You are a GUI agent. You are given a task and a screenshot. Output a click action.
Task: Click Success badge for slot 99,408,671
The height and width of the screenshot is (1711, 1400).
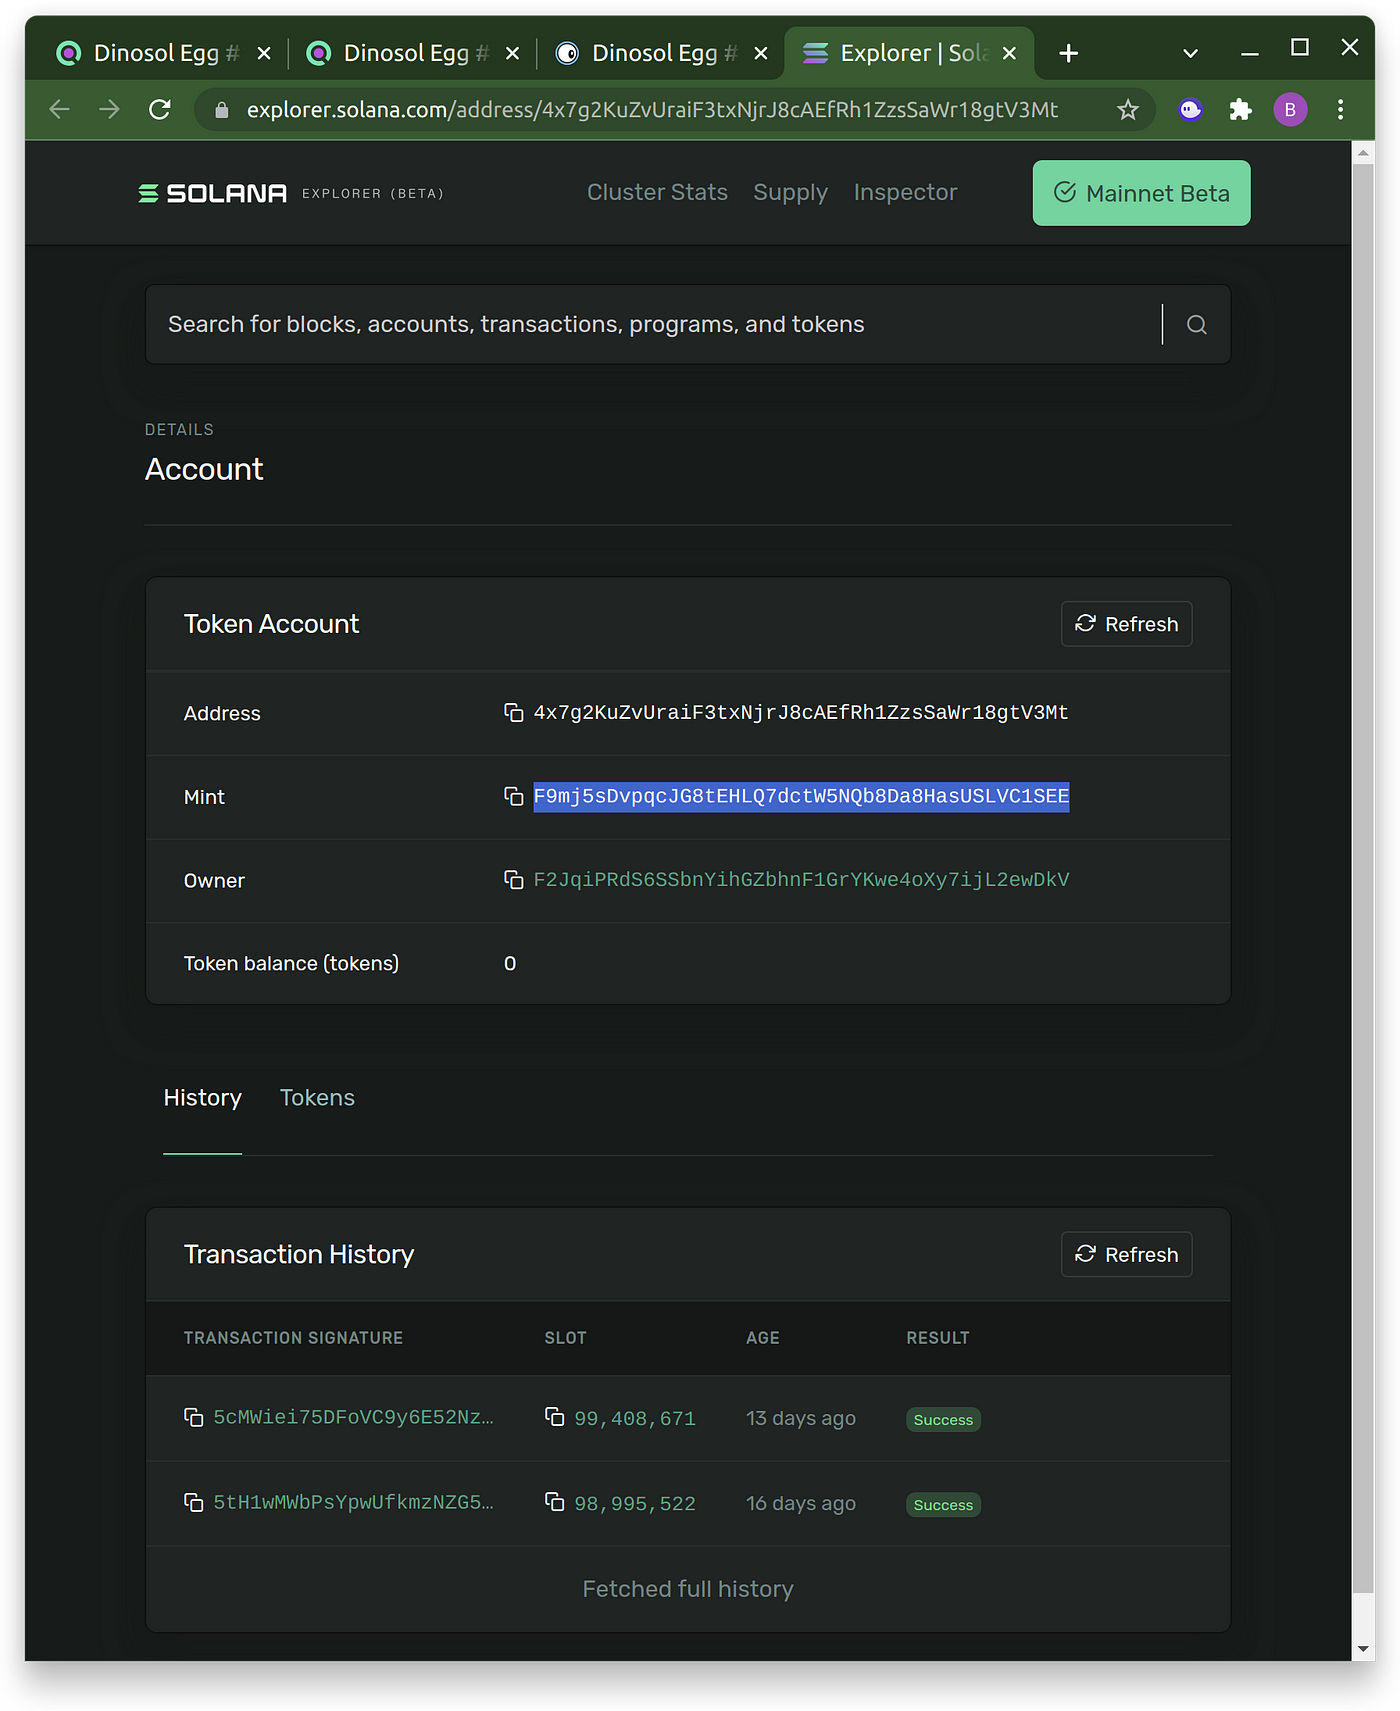tap(943, 1420)
